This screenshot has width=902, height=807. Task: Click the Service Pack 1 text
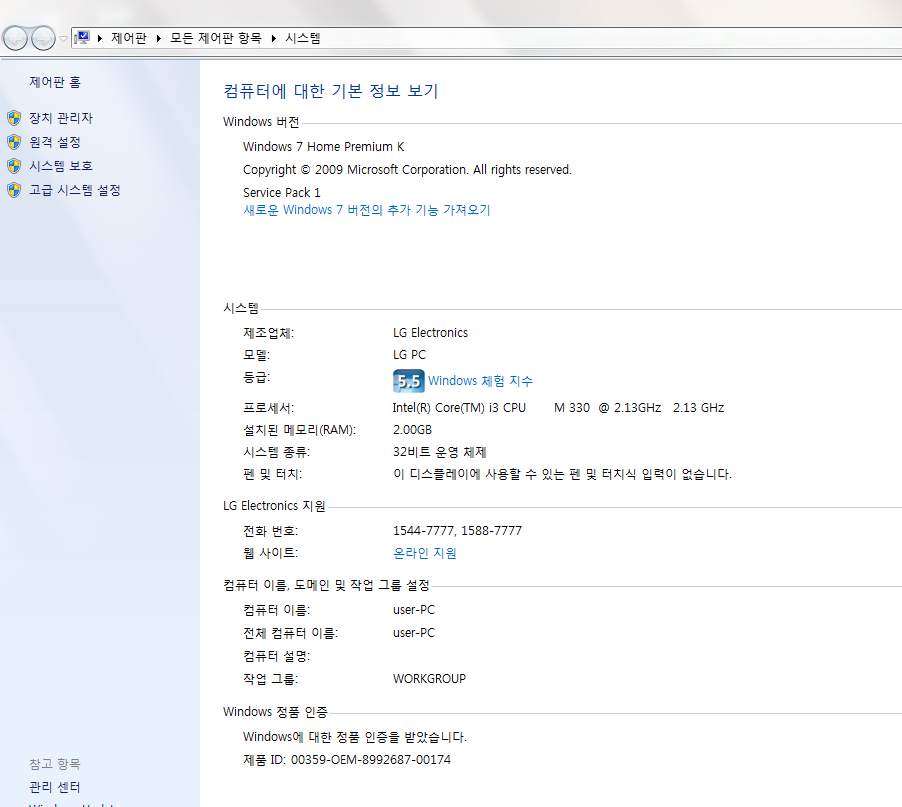pos(282,193)
